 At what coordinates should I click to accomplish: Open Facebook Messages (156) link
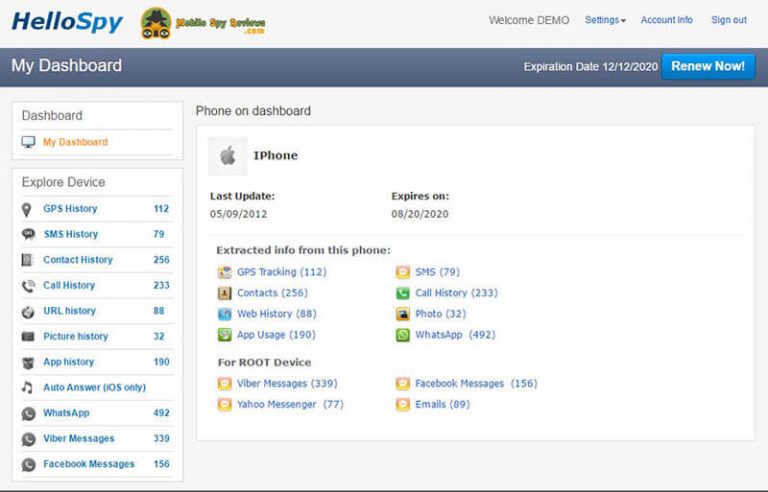(x=476, y=383)
